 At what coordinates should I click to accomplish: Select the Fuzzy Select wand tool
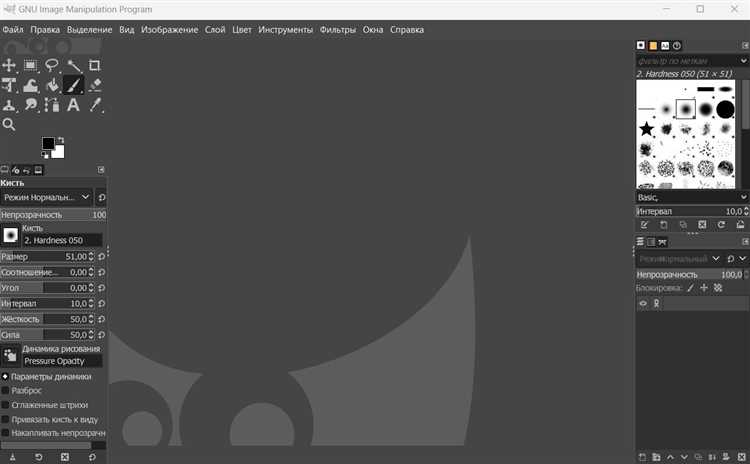[74, 65]
